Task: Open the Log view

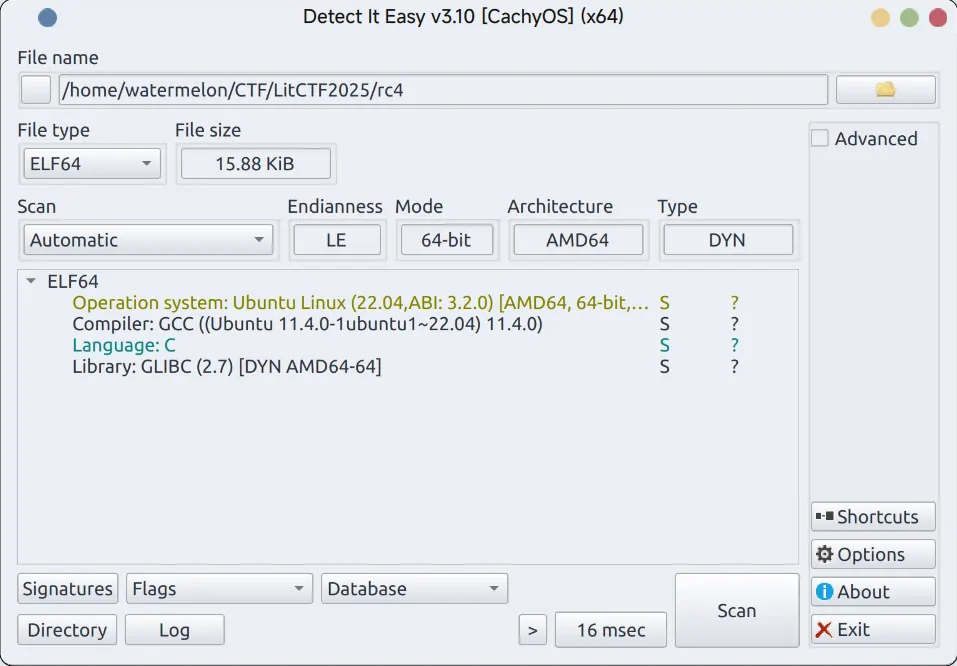Action: point(175,630)
